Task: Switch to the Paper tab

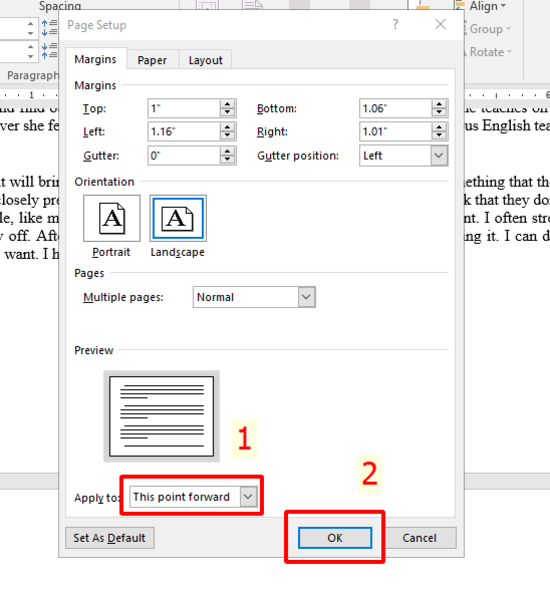Action: pos(152,60)
